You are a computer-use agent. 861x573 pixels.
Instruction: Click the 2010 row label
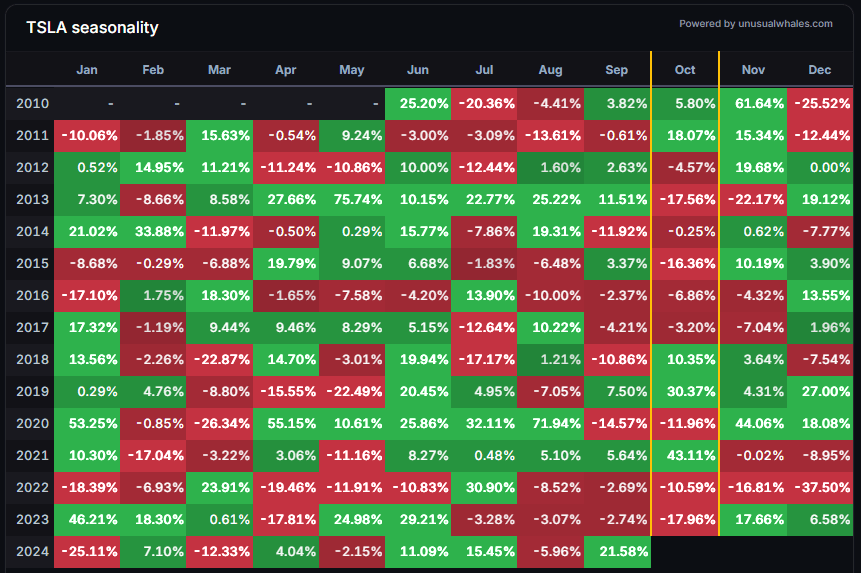pyautogui.click(x=33, y=103)
